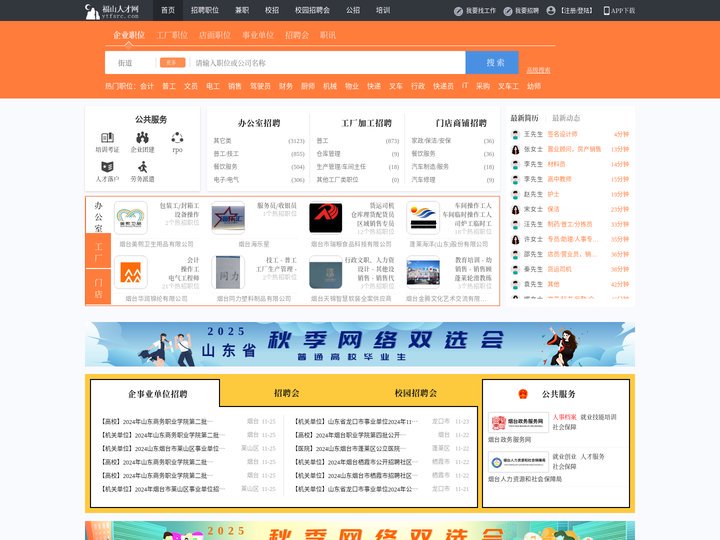Click the 烟台政务服务网 logo image
The image size is (720, 540).
tap(518, 422)
